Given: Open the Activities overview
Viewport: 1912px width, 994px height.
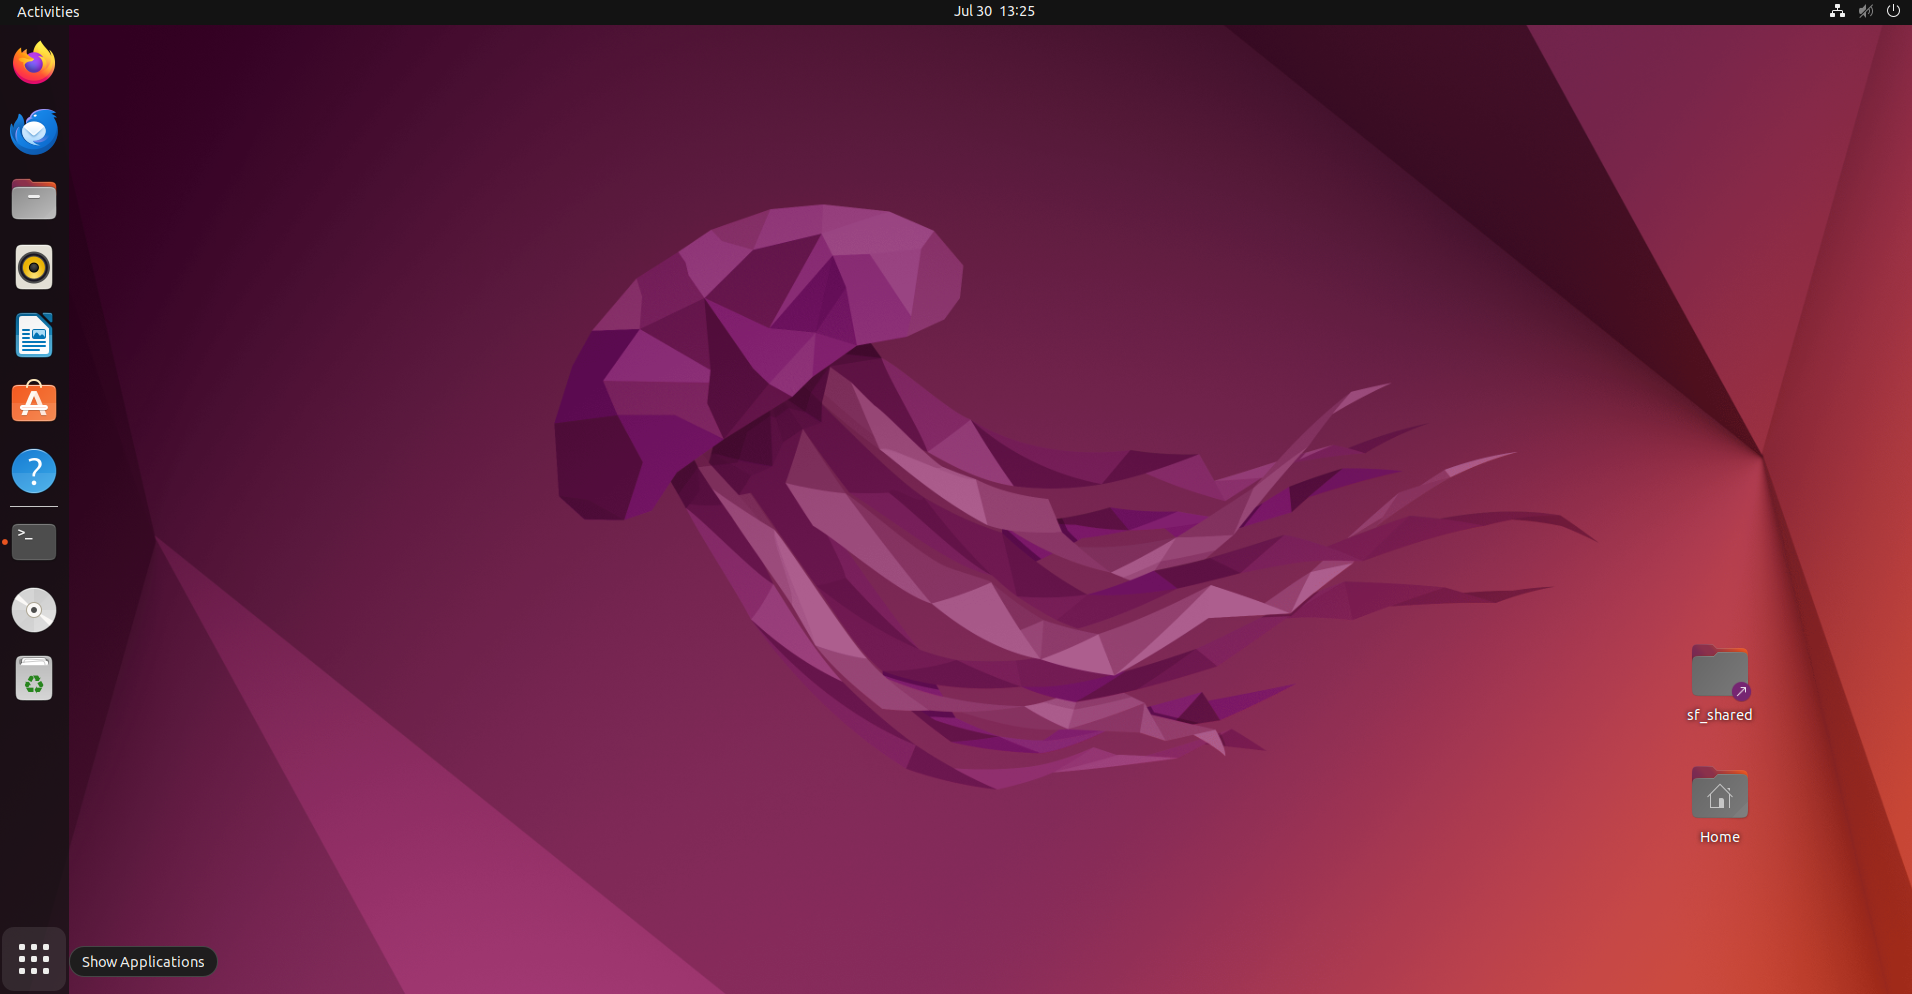Looking at the screenshot, I should click(x=48, y=11).
